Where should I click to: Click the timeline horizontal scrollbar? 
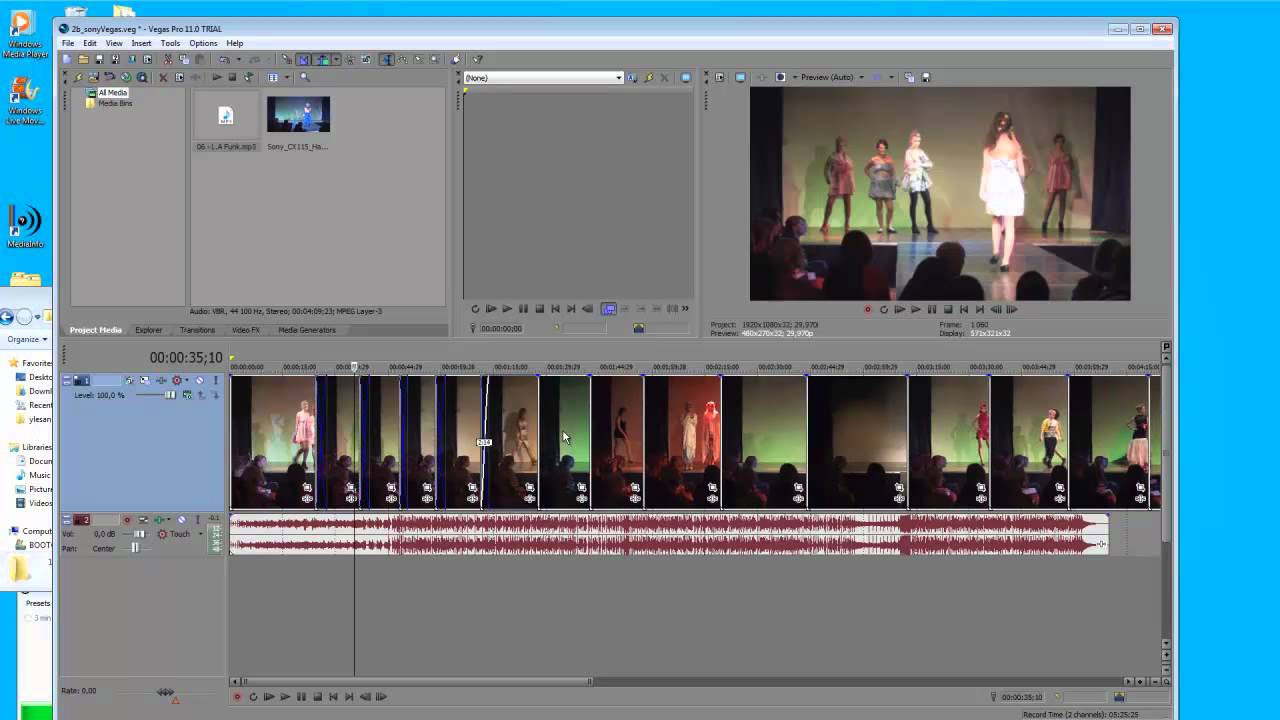(415, 681)
